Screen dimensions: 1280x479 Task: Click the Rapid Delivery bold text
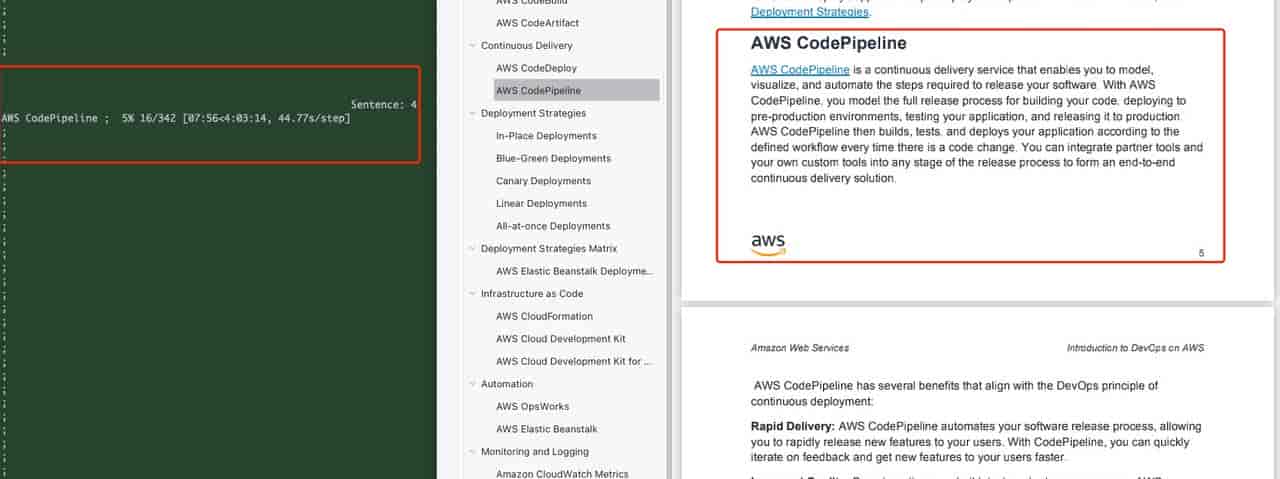(793, 426)
